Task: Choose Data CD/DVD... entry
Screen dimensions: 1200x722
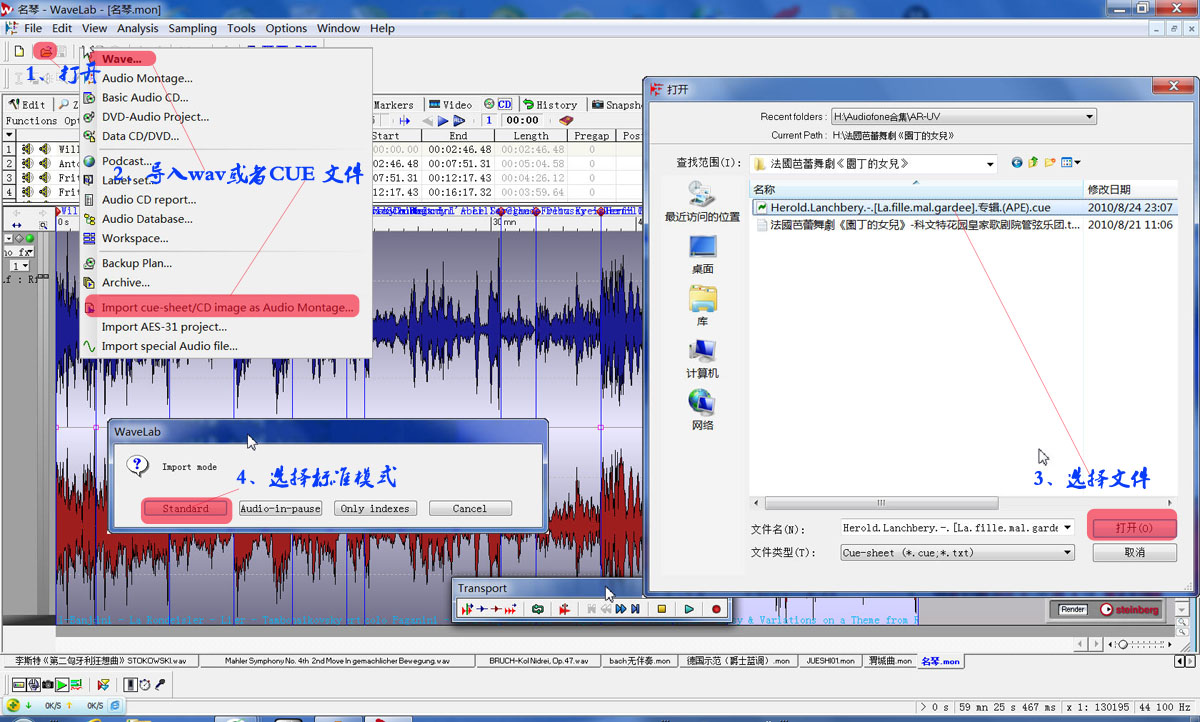Action: [x=140, y=136]
